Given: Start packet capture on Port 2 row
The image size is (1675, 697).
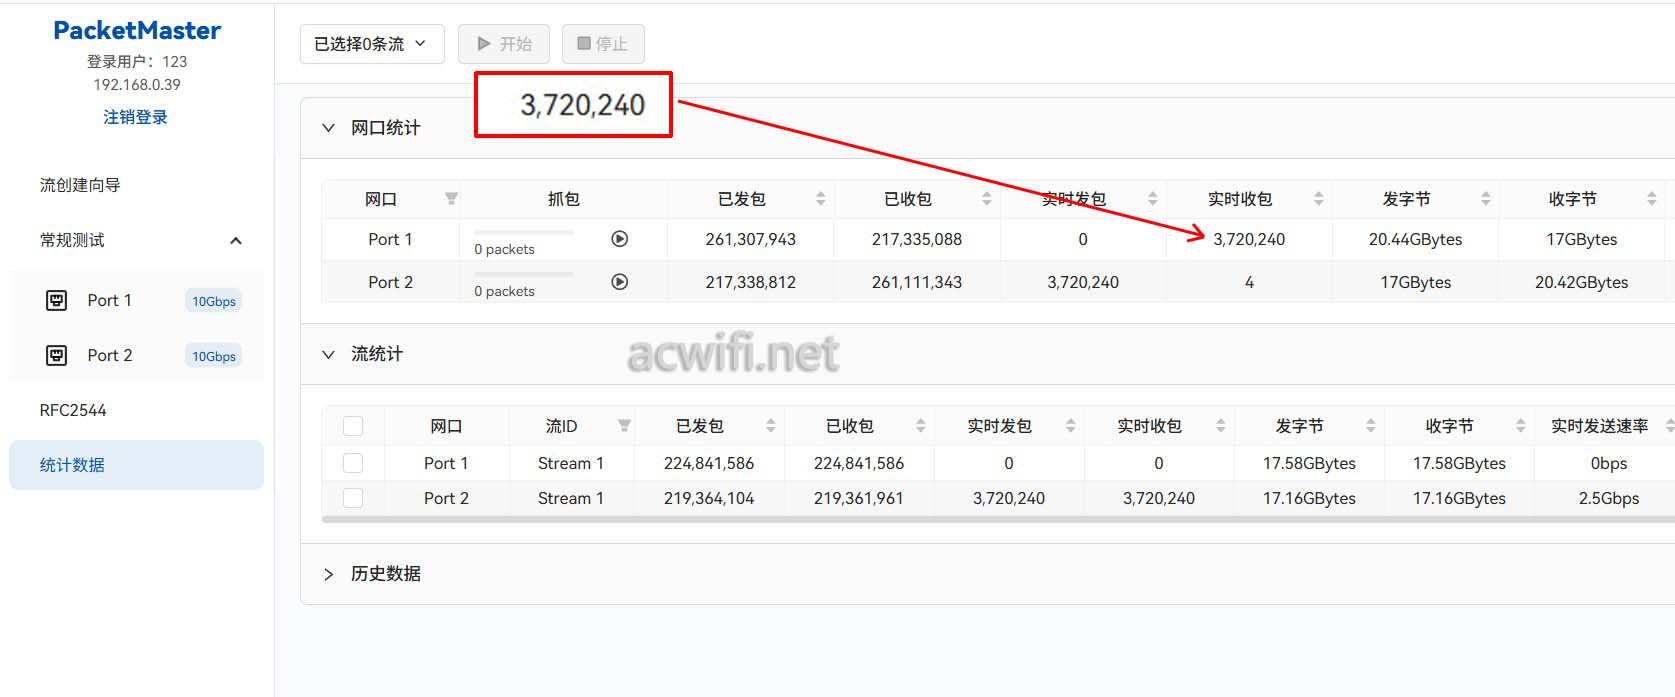Looking at the screenshot, I should [x=620, y=282].
